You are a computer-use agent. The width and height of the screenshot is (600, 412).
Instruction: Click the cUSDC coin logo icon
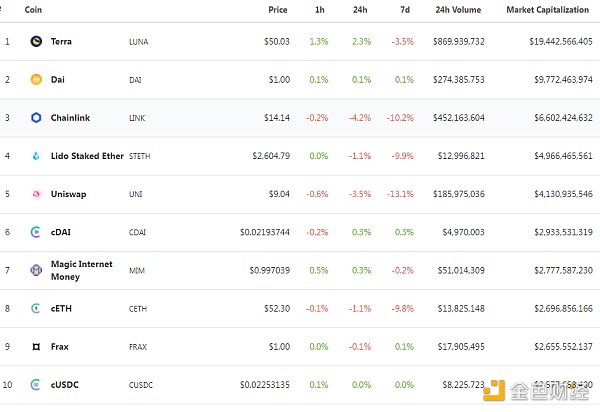pos(36,384)
